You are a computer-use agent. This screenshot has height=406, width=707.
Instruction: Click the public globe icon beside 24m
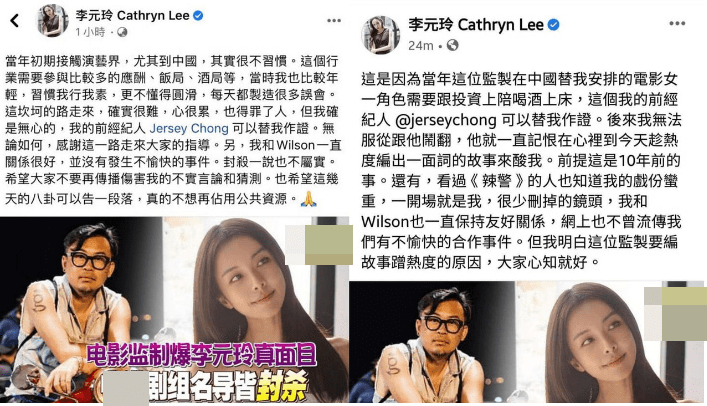tap(452, 45)
